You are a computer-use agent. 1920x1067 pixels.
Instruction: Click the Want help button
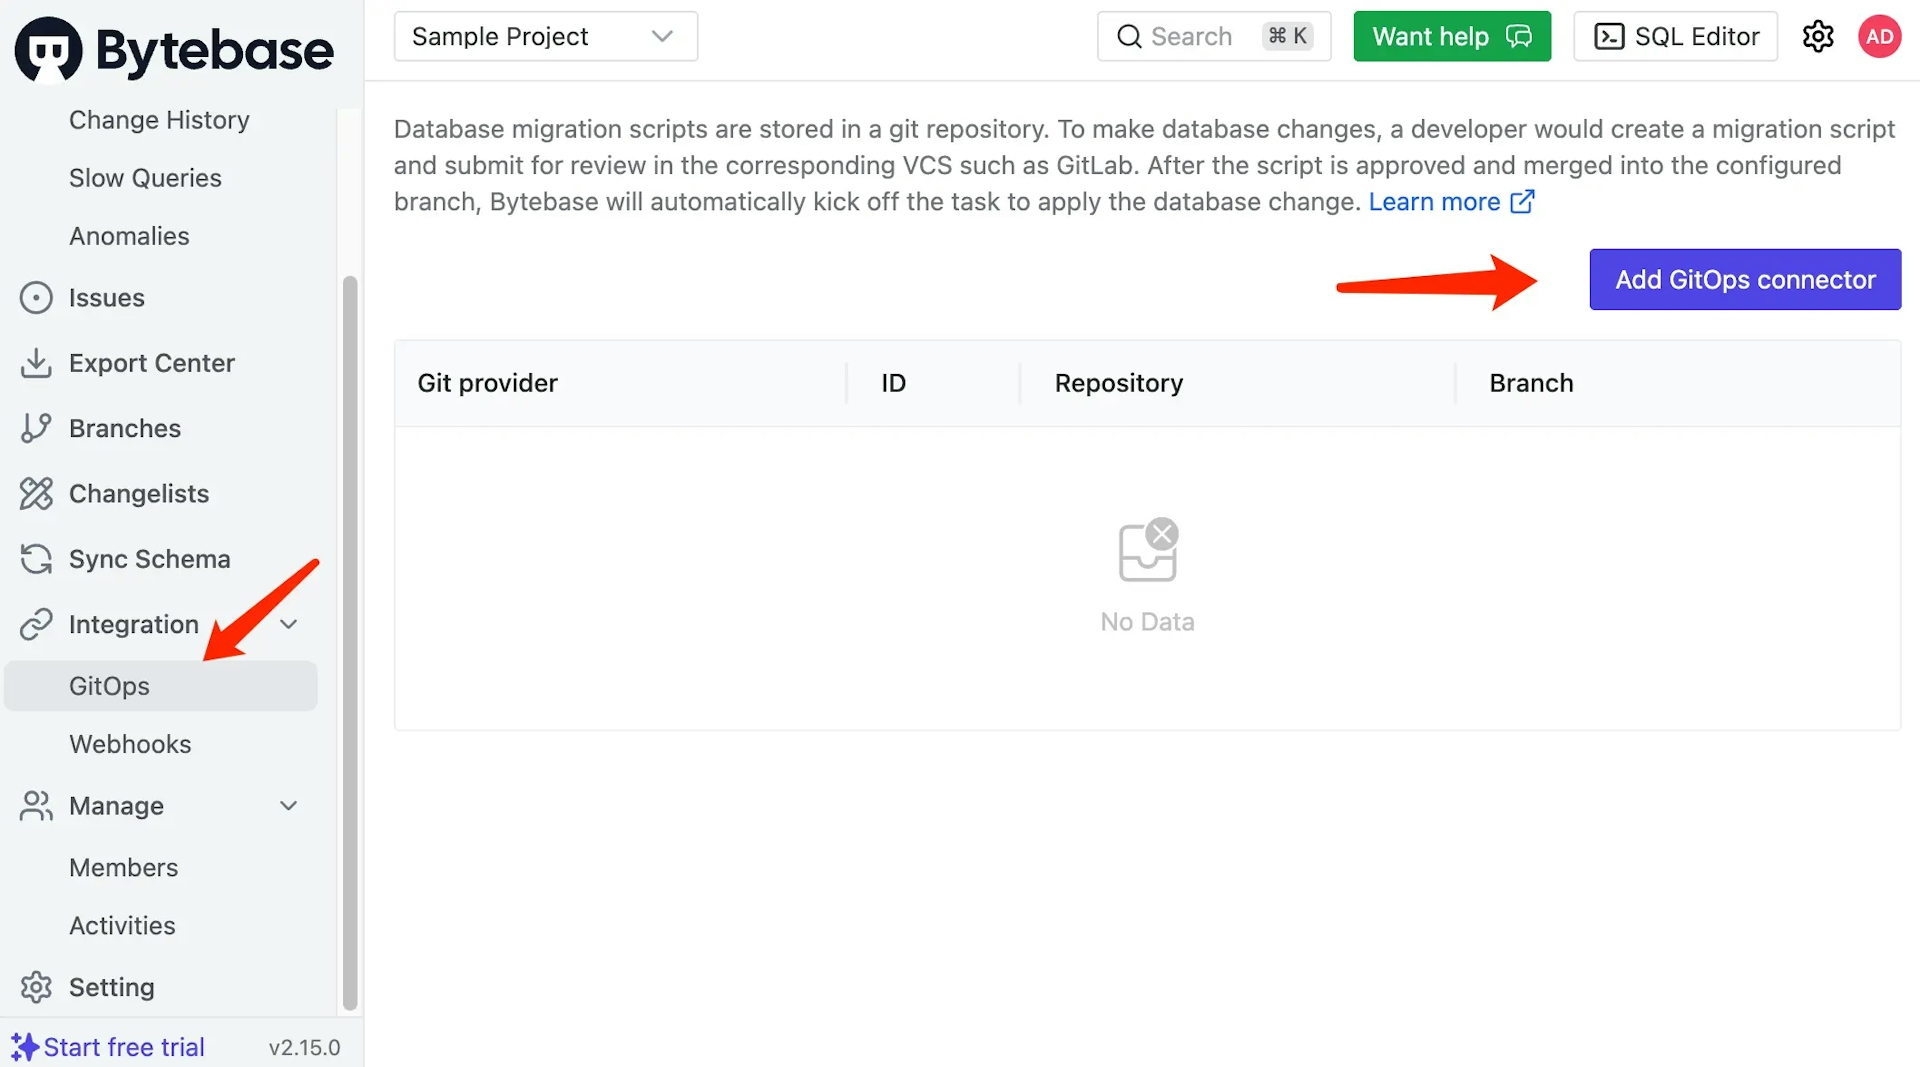(x=1452, y=37)
